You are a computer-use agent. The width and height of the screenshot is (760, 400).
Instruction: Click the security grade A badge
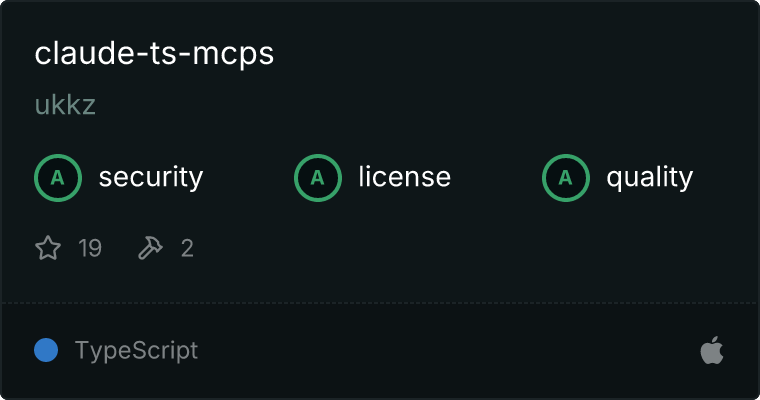[58, 178]
